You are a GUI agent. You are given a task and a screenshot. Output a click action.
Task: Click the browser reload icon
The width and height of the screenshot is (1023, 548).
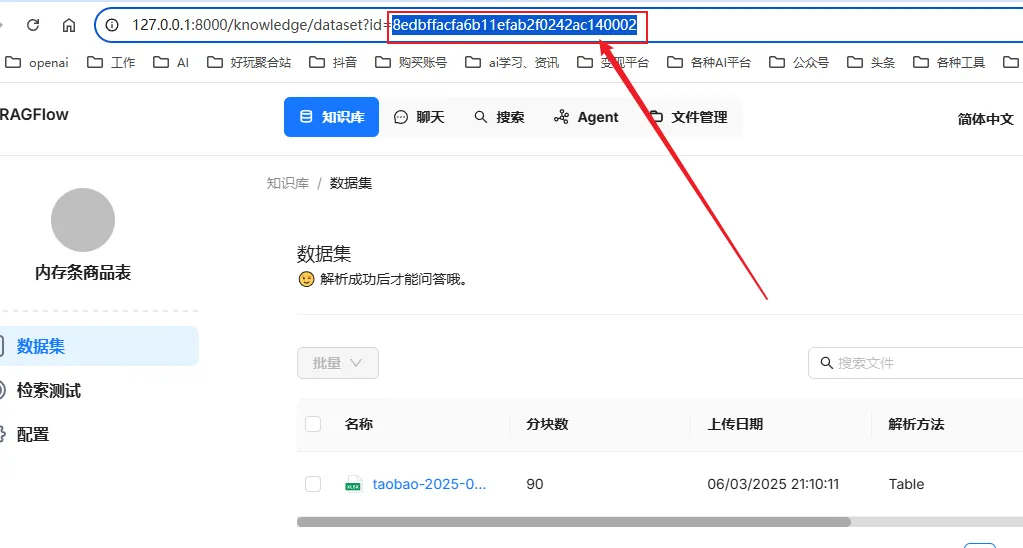tap(33, 25)
